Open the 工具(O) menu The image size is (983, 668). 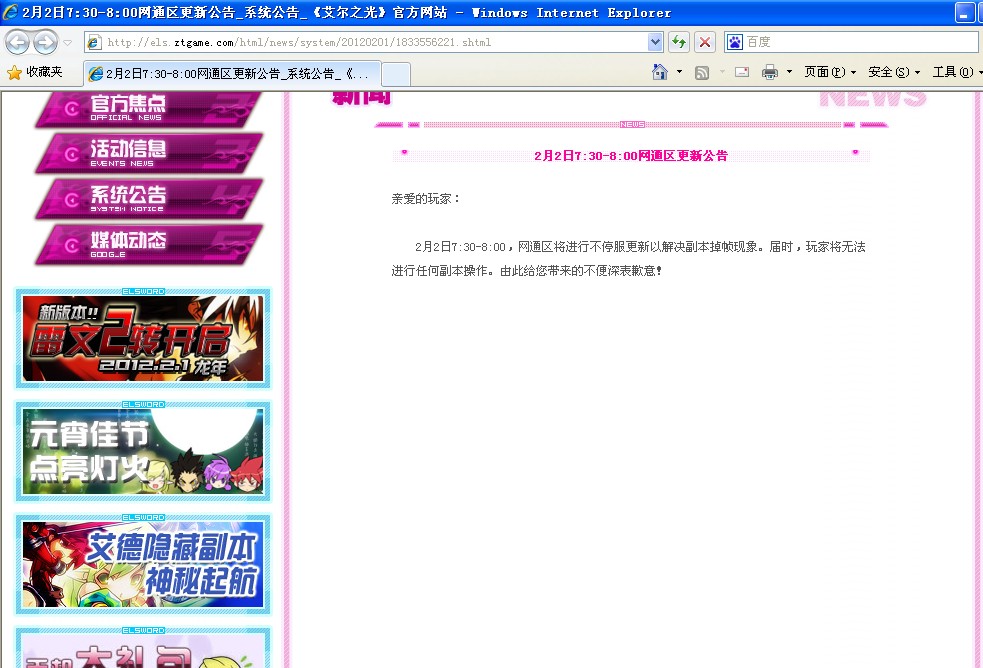click(957, 72)
